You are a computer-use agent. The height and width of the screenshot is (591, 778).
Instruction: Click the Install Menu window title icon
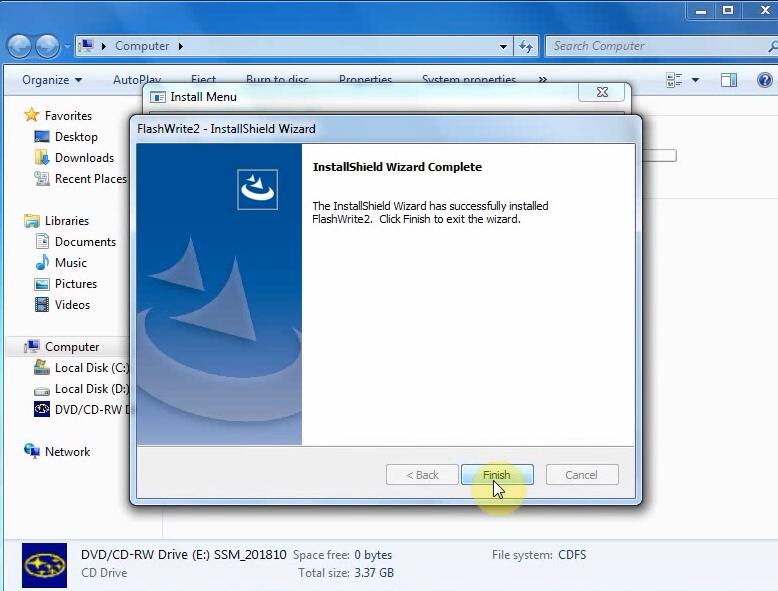[x=158, y=97]
